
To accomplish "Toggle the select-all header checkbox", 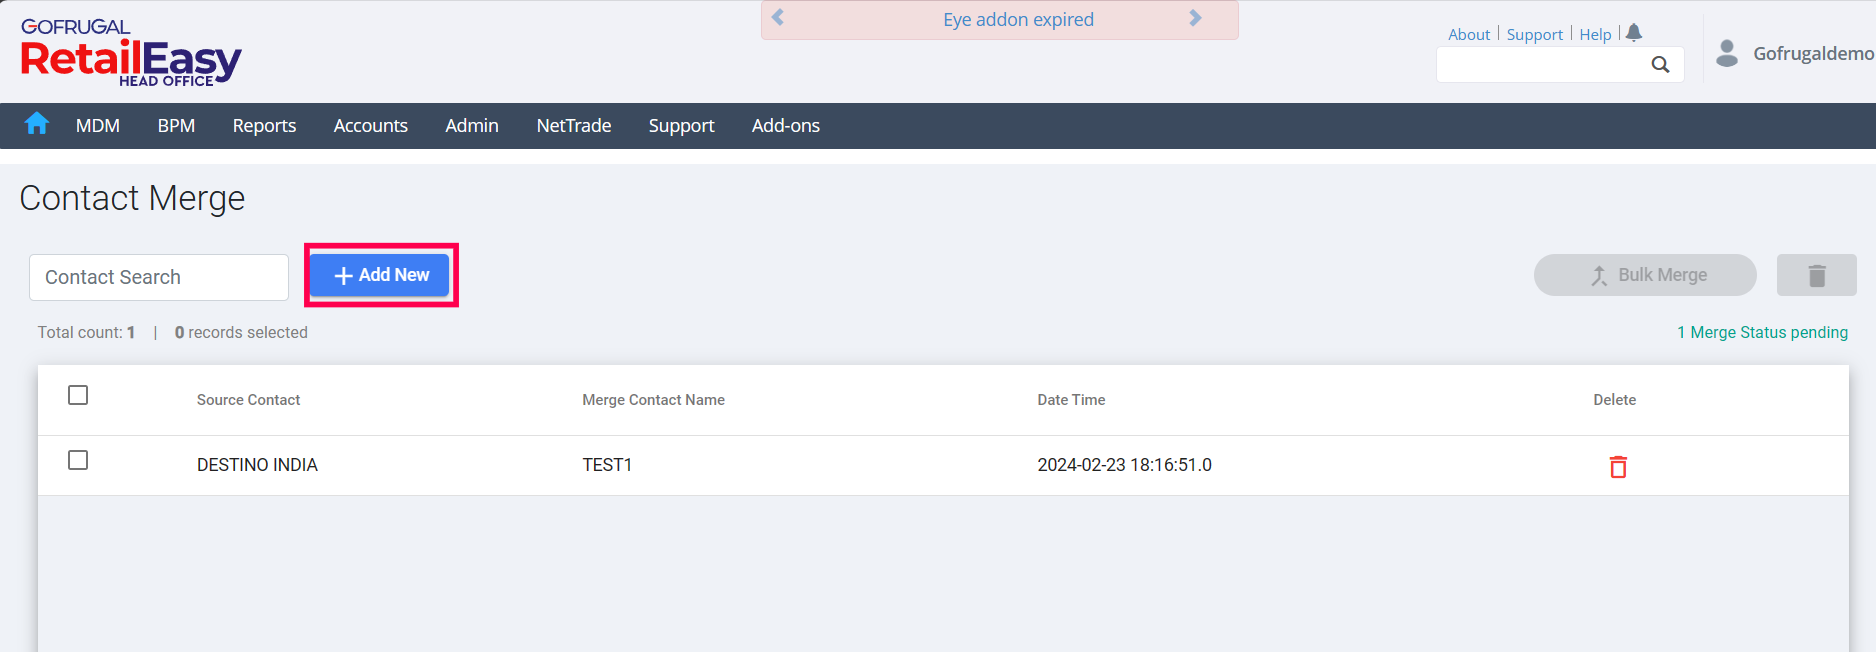I will [x=78, y=395].
